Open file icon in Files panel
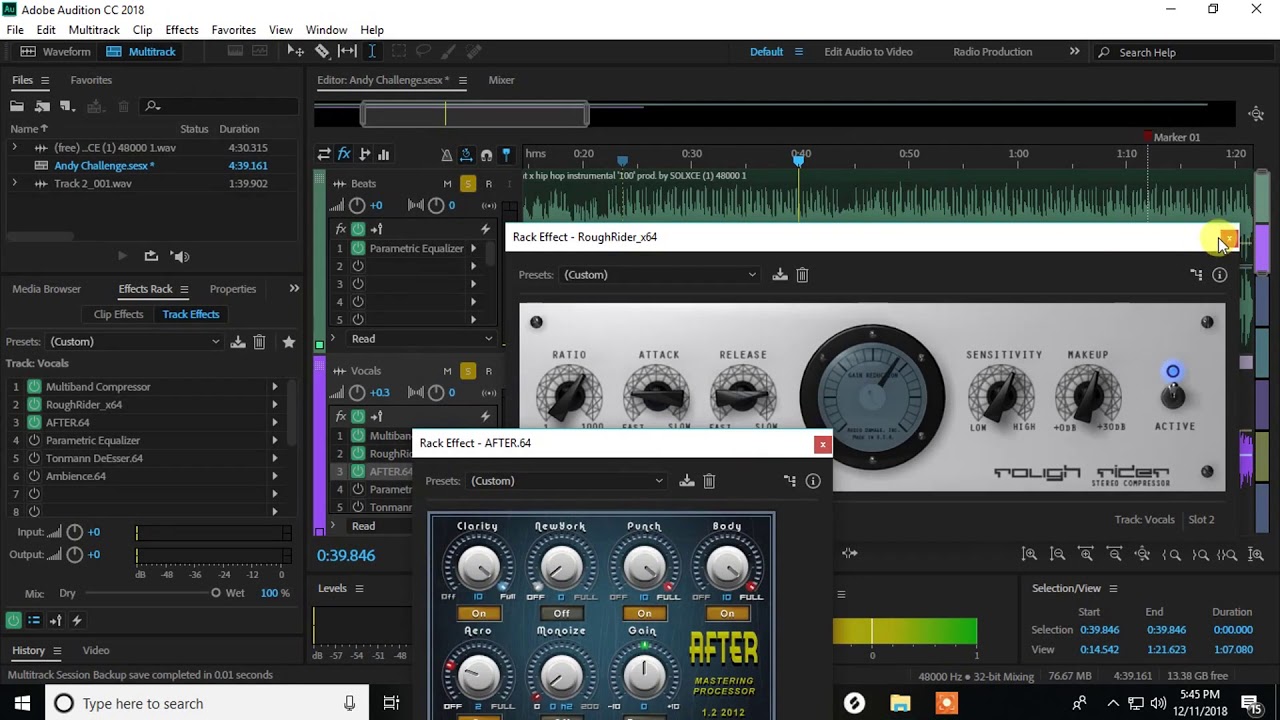 coord(17,106)
